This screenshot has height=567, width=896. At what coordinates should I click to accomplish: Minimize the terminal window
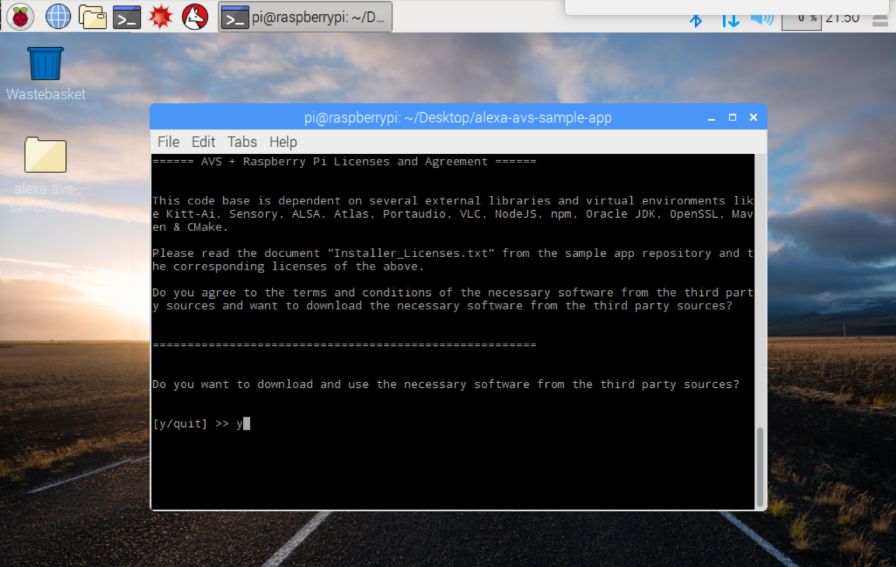[711, 118]
